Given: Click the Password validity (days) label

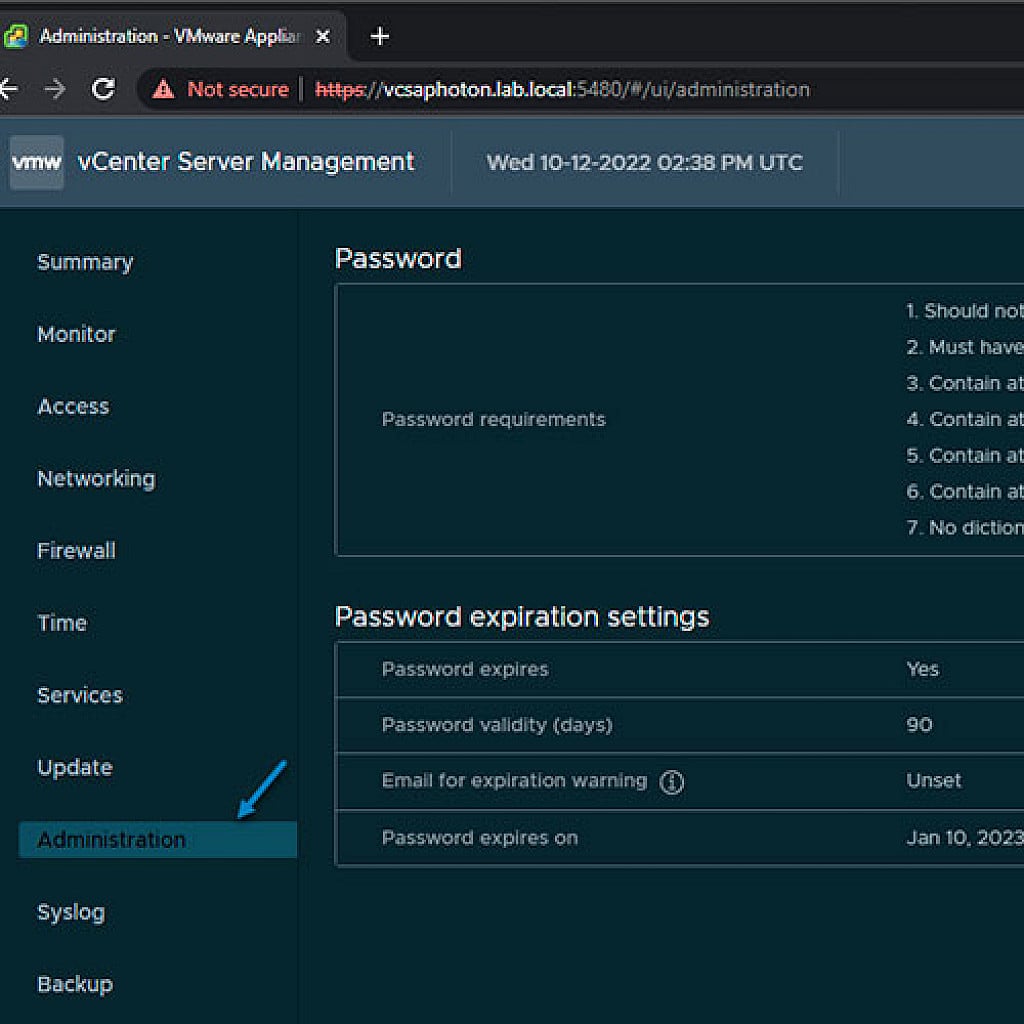Looking at the screenshot, I should click(x=496, y=725).
